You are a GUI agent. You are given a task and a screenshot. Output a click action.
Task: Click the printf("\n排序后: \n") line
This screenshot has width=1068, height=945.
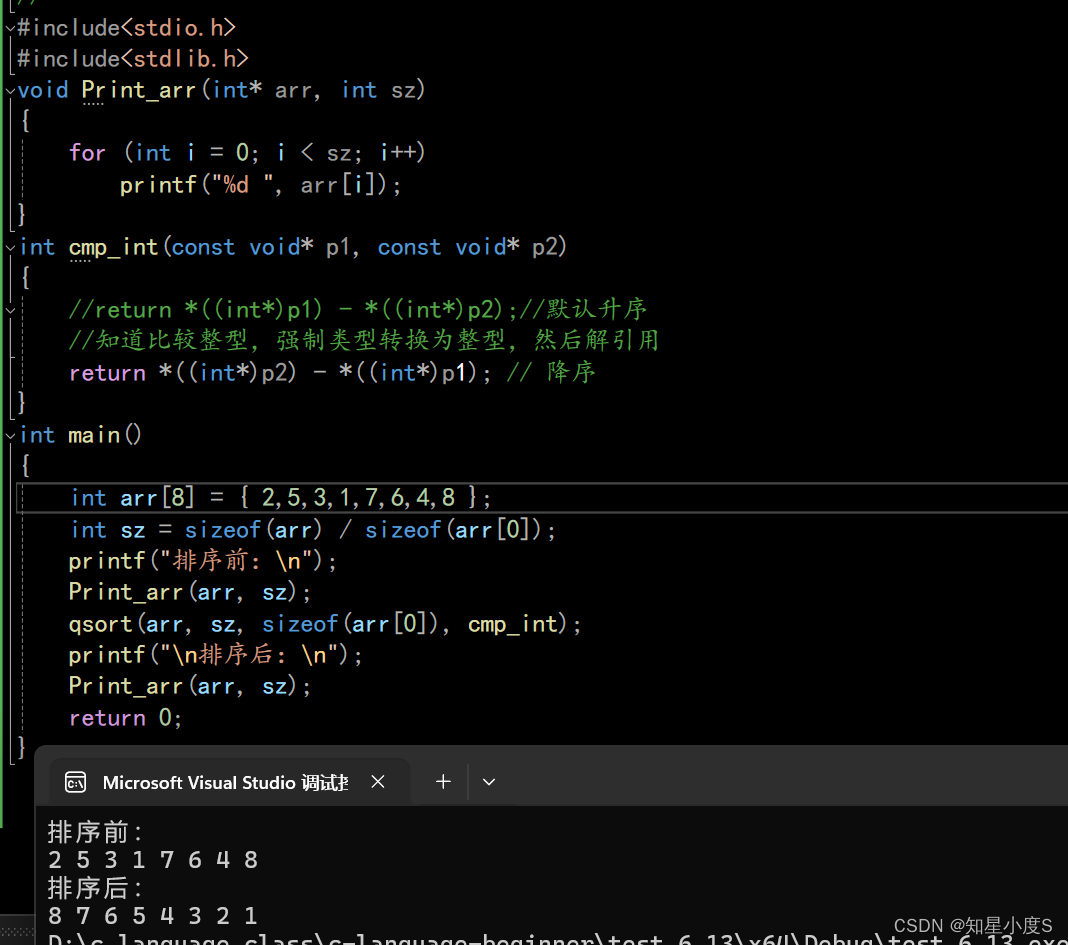[216, 655]
